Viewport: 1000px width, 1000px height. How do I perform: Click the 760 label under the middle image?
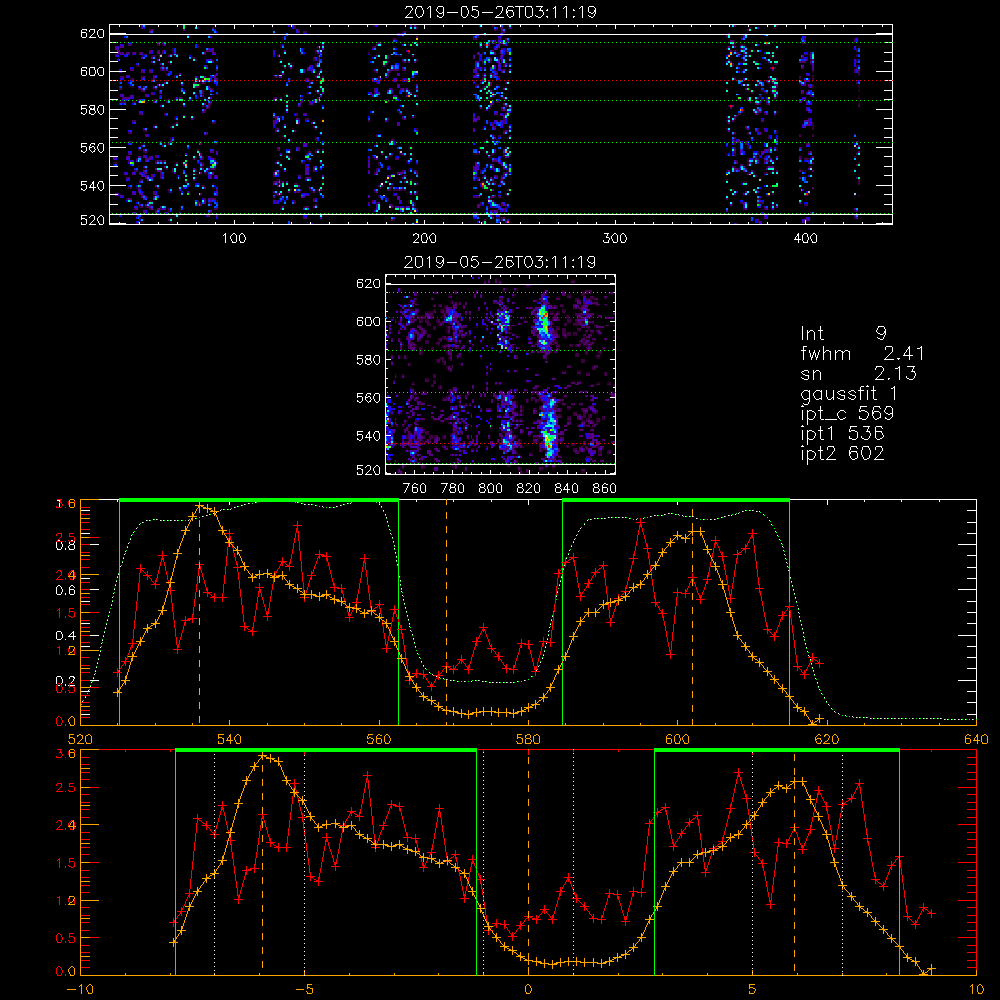(x=415, y=489)
